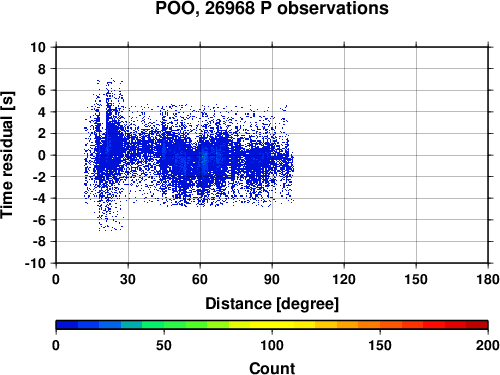Click the x-axis tick label "120"

(x=344, y=279)
